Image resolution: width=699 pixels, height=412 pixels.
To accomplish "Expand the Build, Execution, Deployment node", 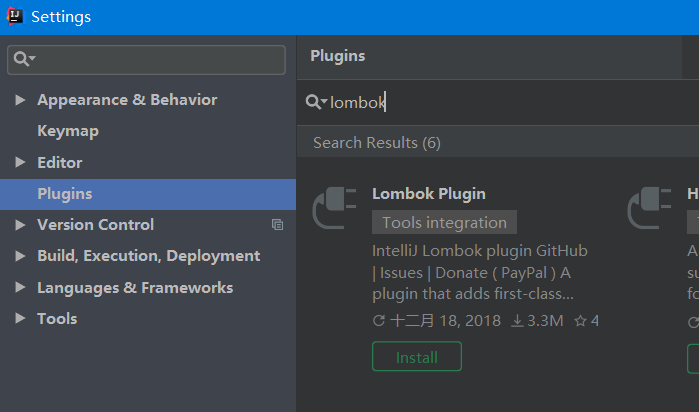I will click(x=21, y=256).
